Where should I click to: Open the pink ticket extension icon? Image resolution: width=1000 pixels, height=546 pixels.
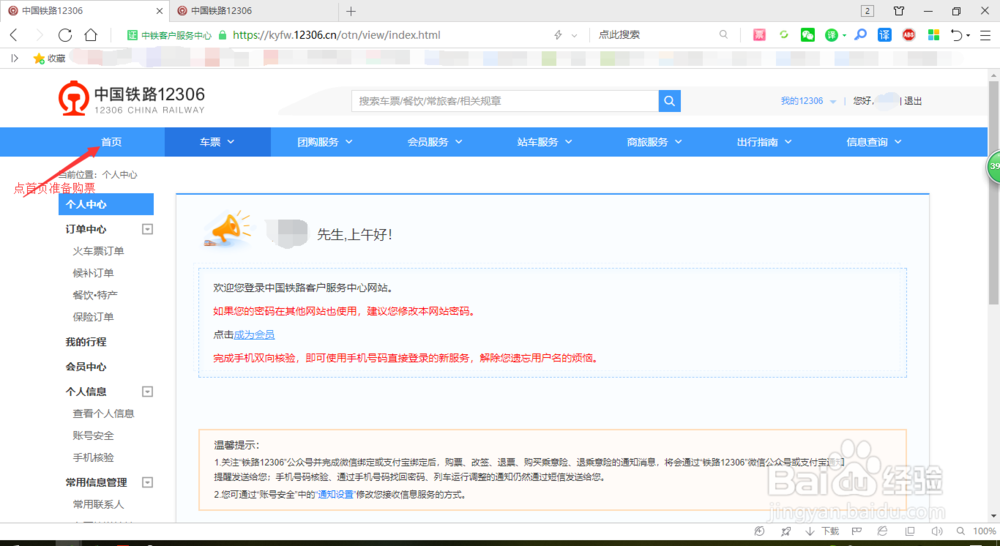(x=759, y=35)
